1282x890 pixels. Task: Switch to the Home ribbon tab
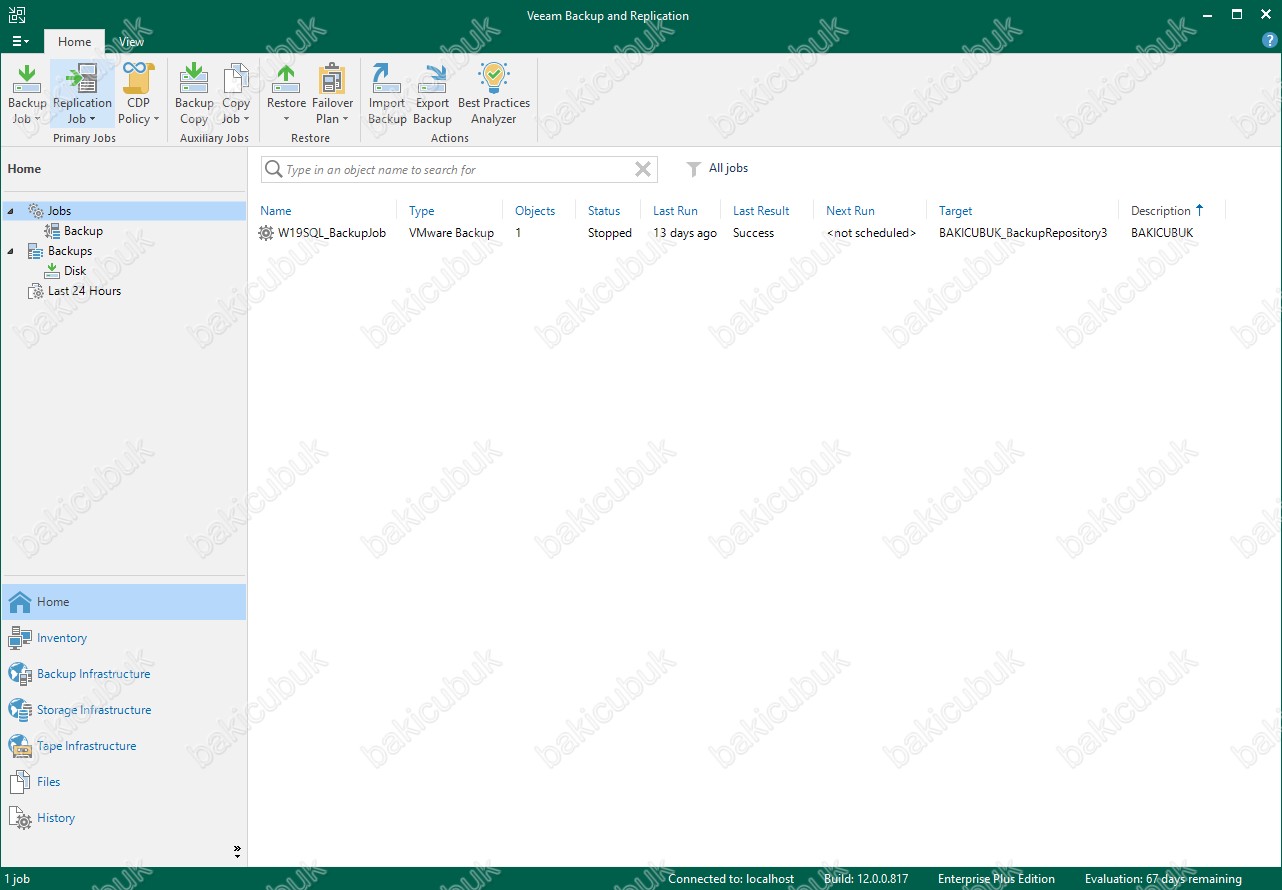(x=74, y=42)
